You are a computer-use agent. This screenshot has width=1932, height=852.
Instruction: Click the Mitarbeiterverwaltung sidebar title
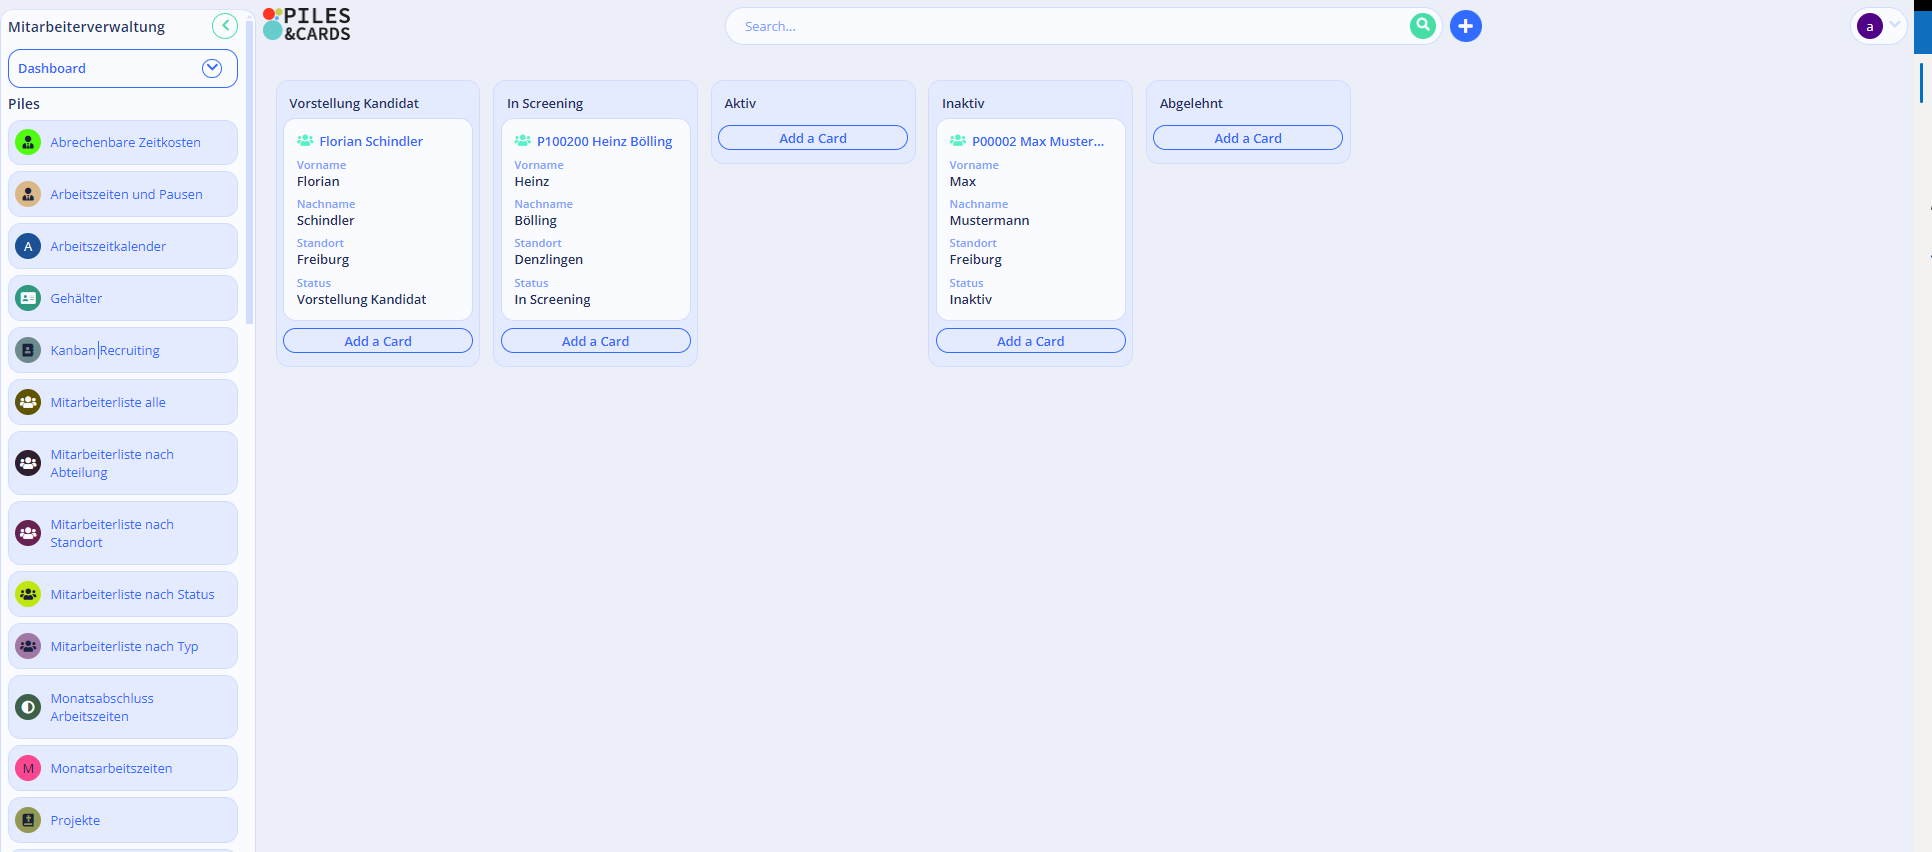point(87,27)
